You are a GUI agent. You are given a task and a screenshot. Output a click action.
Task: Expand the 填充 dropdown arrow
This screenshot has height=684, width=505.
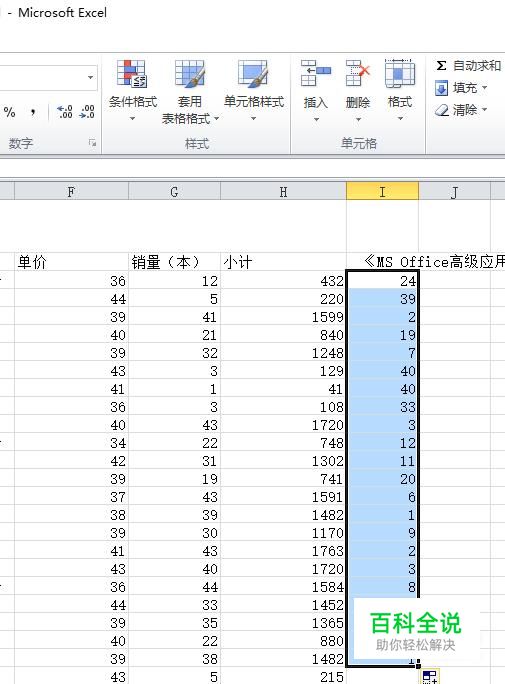pos(485,88)
